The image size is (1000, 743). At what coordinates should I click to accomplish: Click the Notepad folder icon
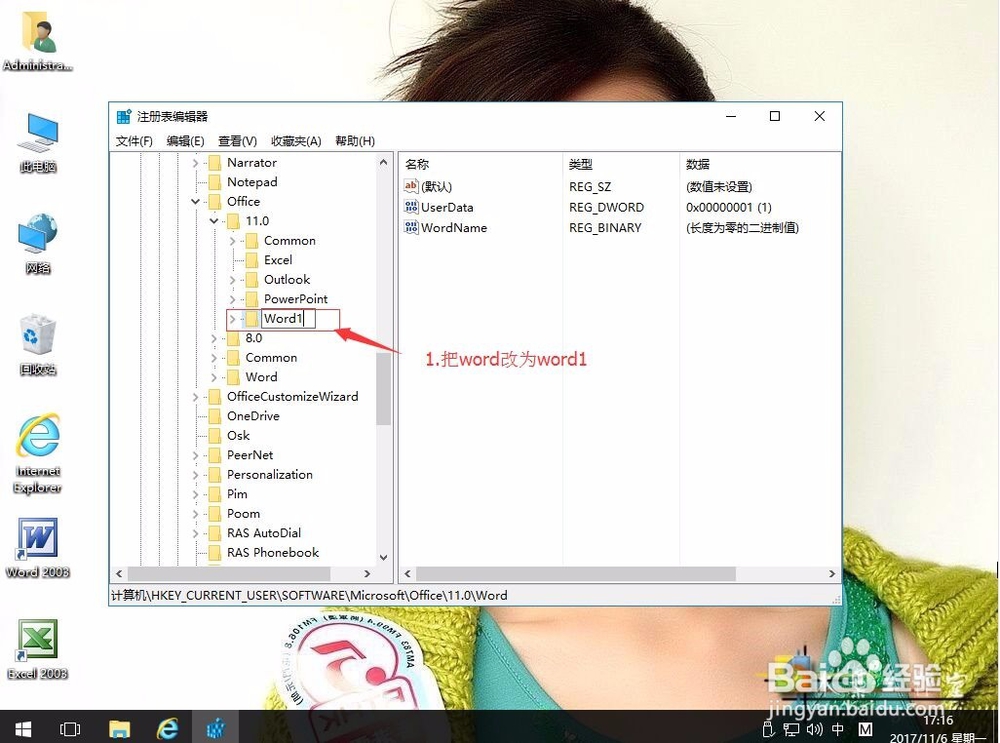(x=215, y=182)
